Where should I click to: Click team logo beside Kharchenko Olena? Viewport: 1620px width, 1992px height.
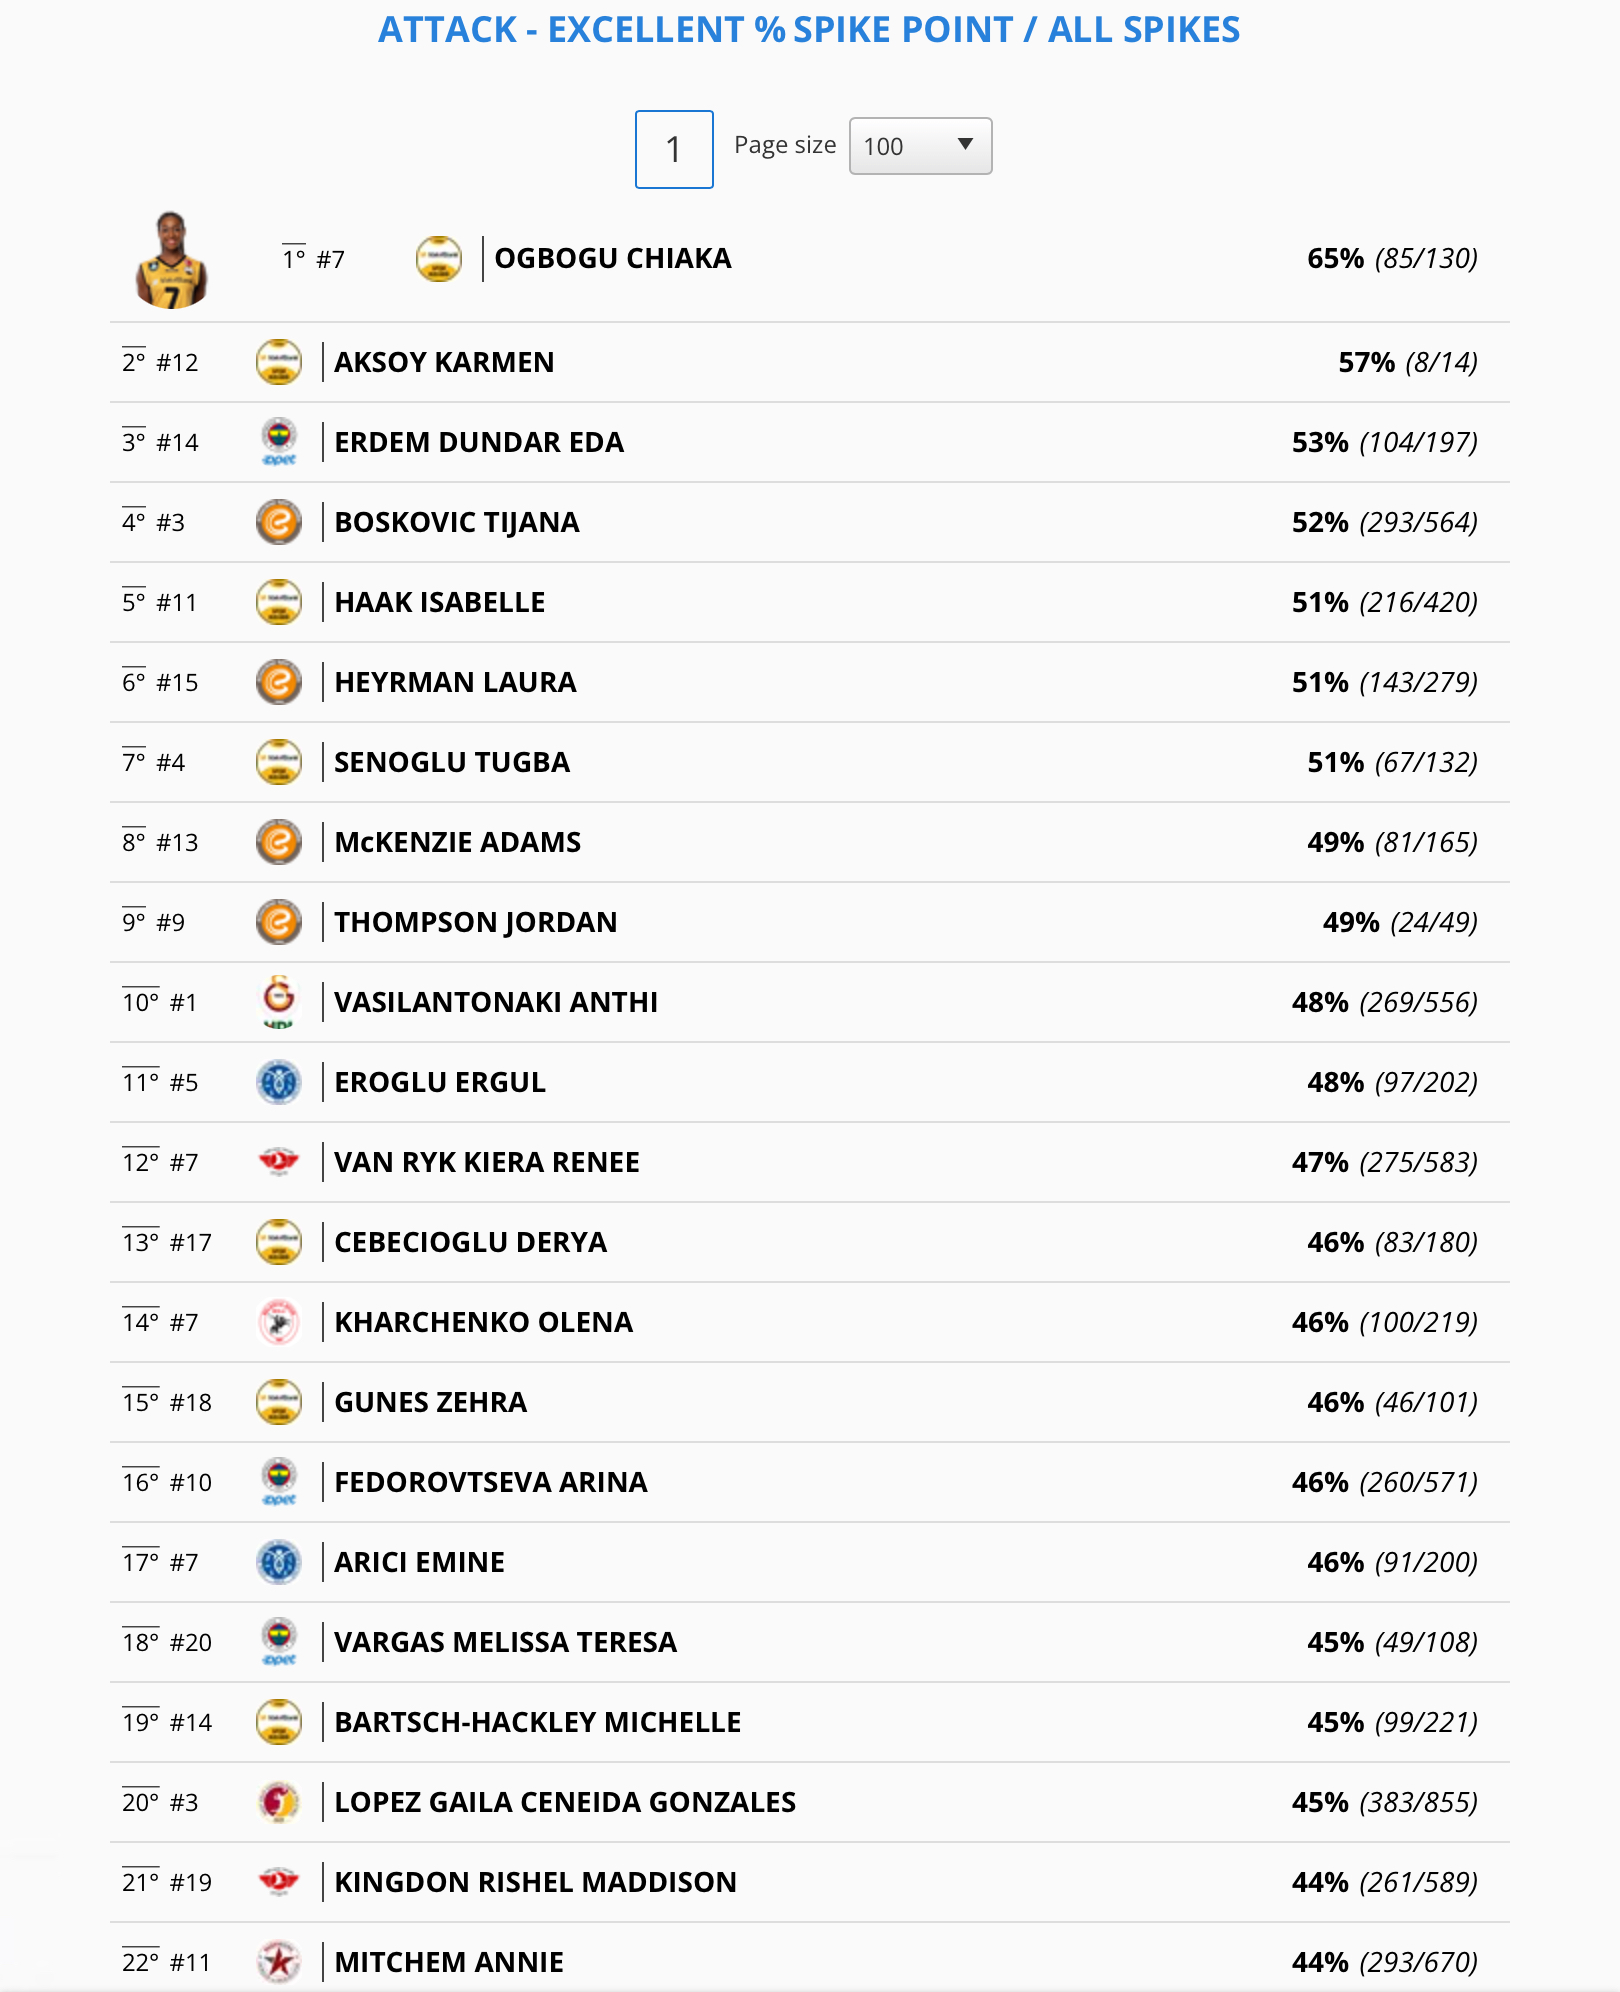[279, 1322]
